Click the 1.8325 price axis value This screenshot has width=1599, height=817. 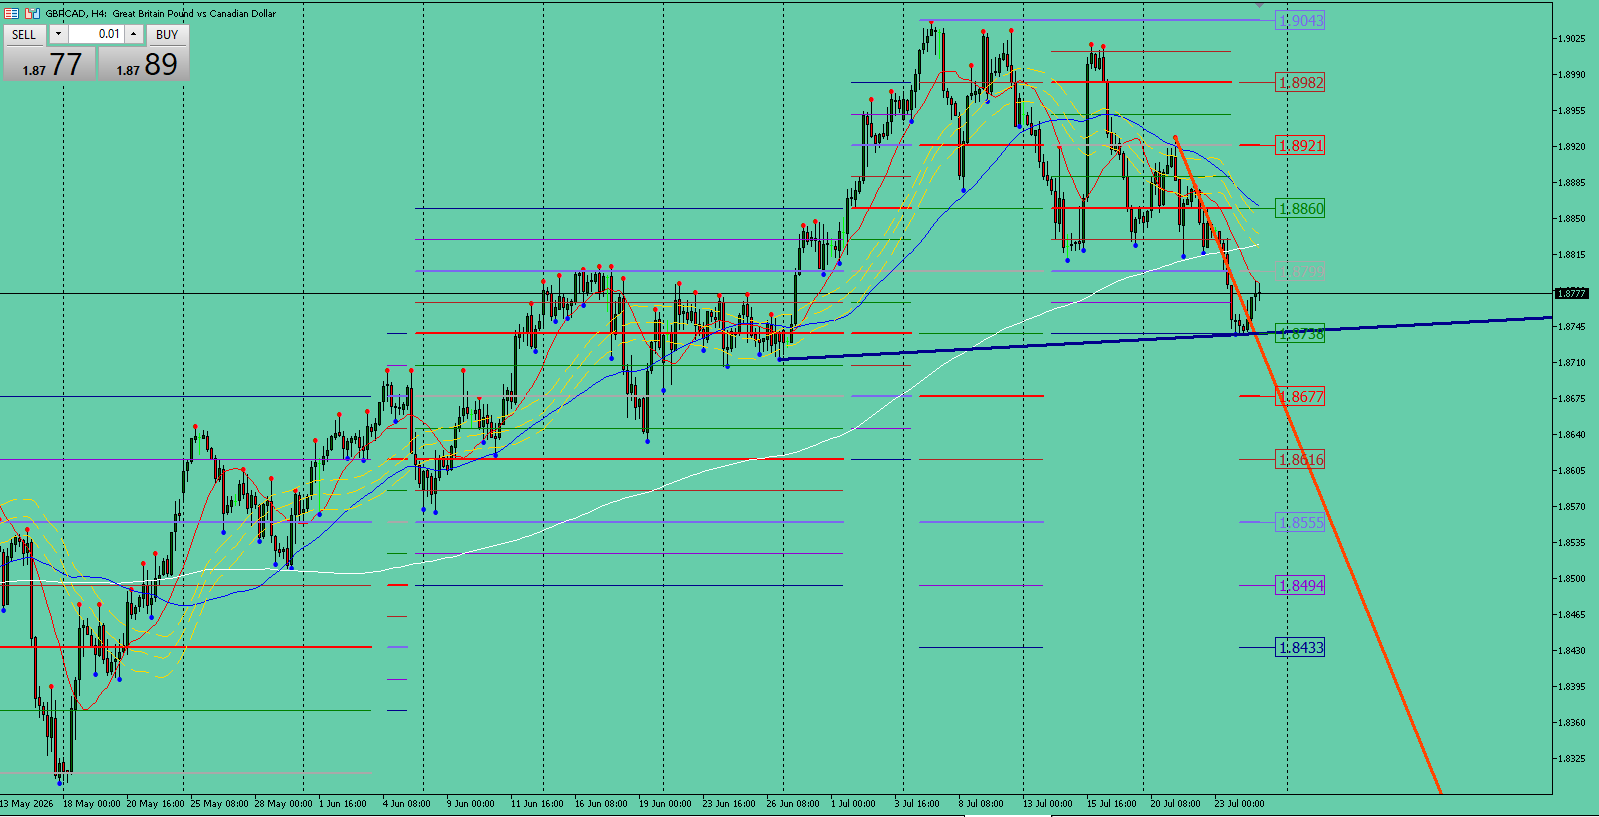[1571, 759]
